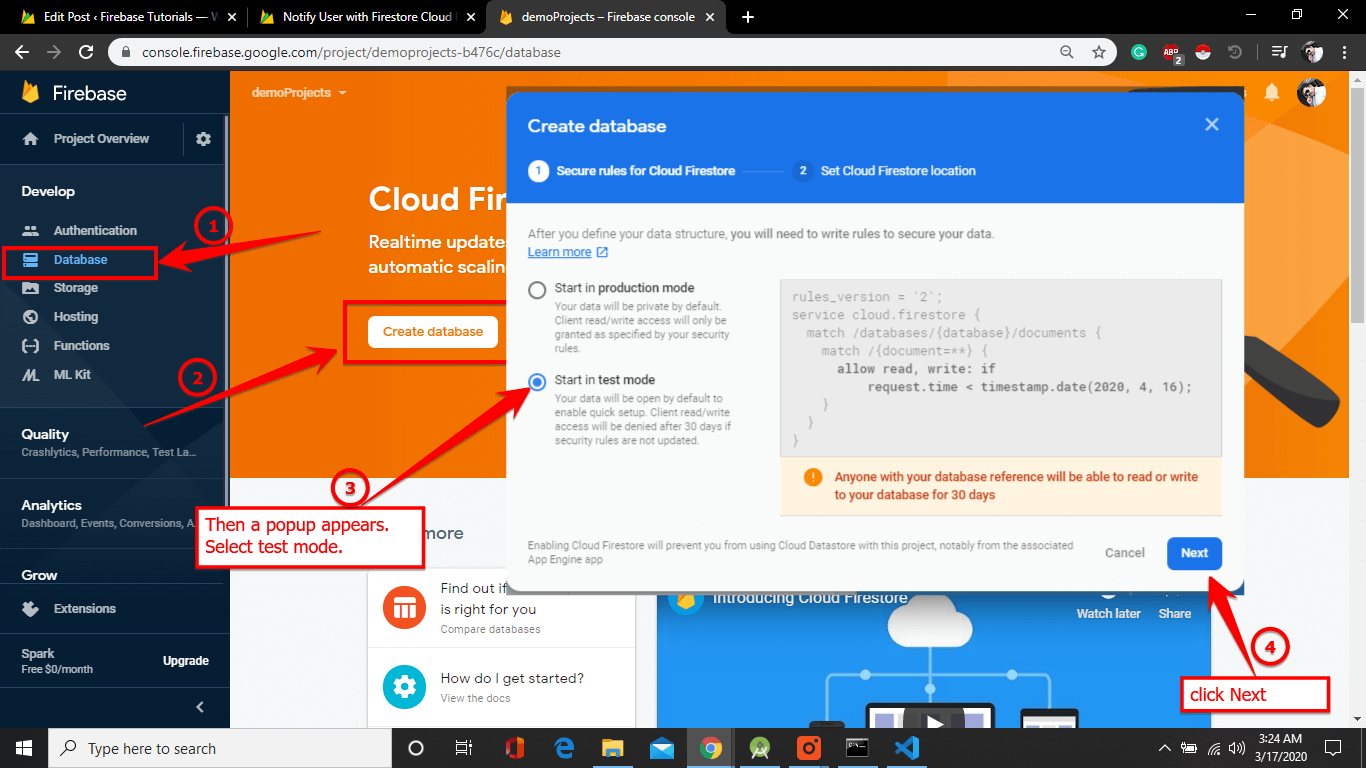Click Upgrade next to Spark plan
The width and height of the screenshot is (1366, 768).
[x=186, y=661]
